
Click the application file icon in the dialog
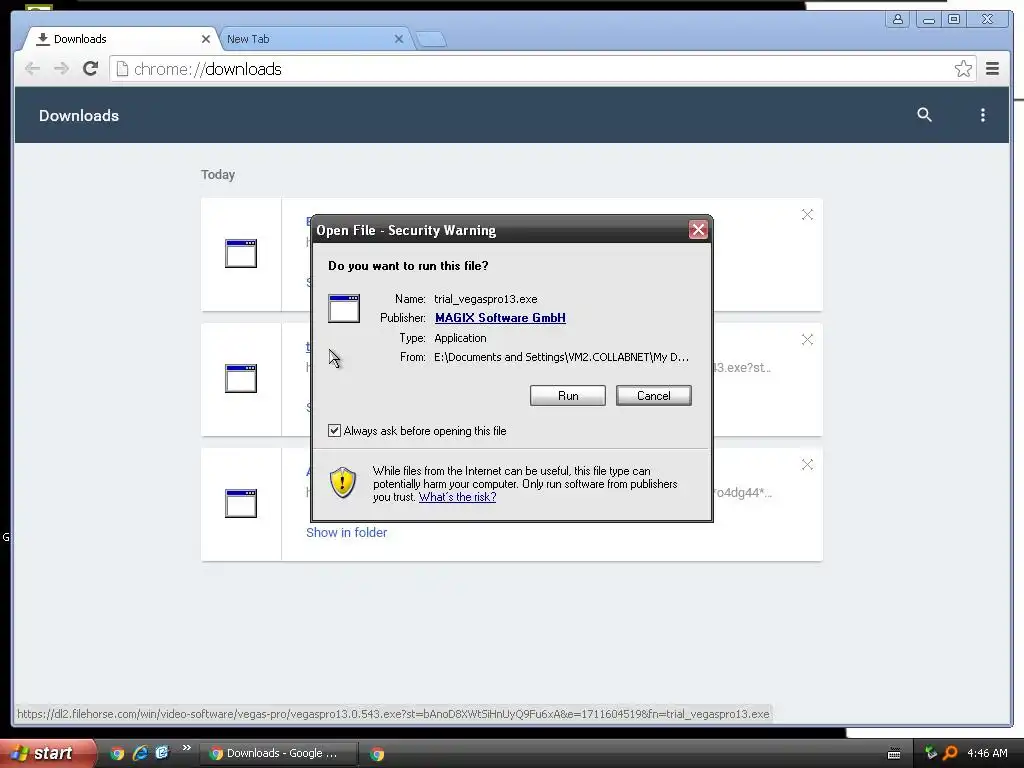[344, 309]
